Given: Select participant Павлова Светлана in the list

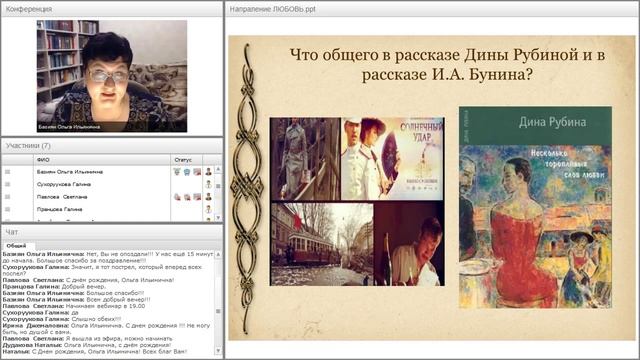Looking at the screenshot, I should coord(62,197).
